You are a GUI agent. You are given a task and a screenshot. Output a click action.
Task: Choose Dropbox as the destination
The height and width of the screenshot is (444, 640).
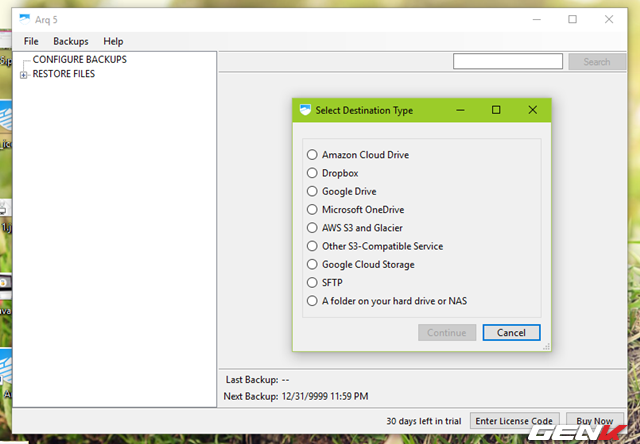point(313,173)
